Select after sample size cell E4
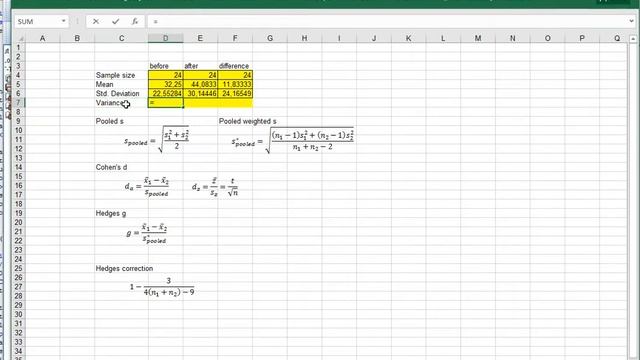This screenshot has width=640, height=360. tap(200, 75)
